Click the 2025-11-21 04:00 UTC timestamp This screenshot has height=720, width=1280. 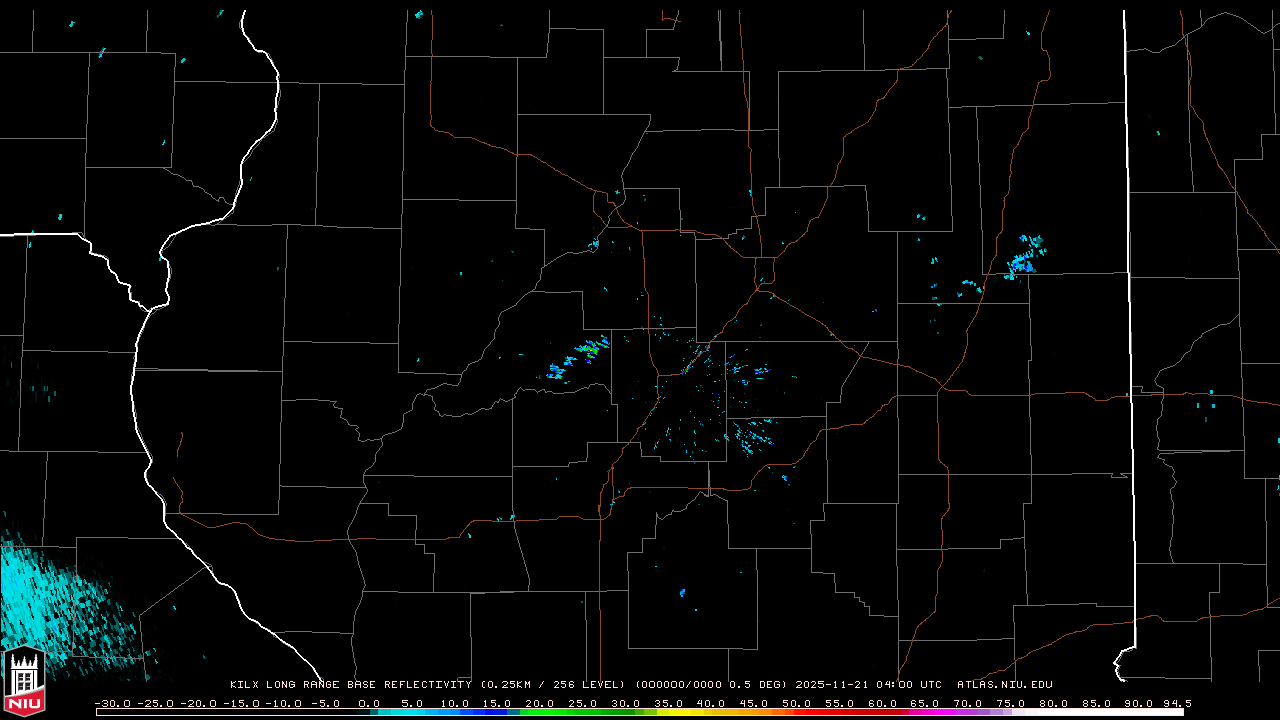[x=868, y=685]
